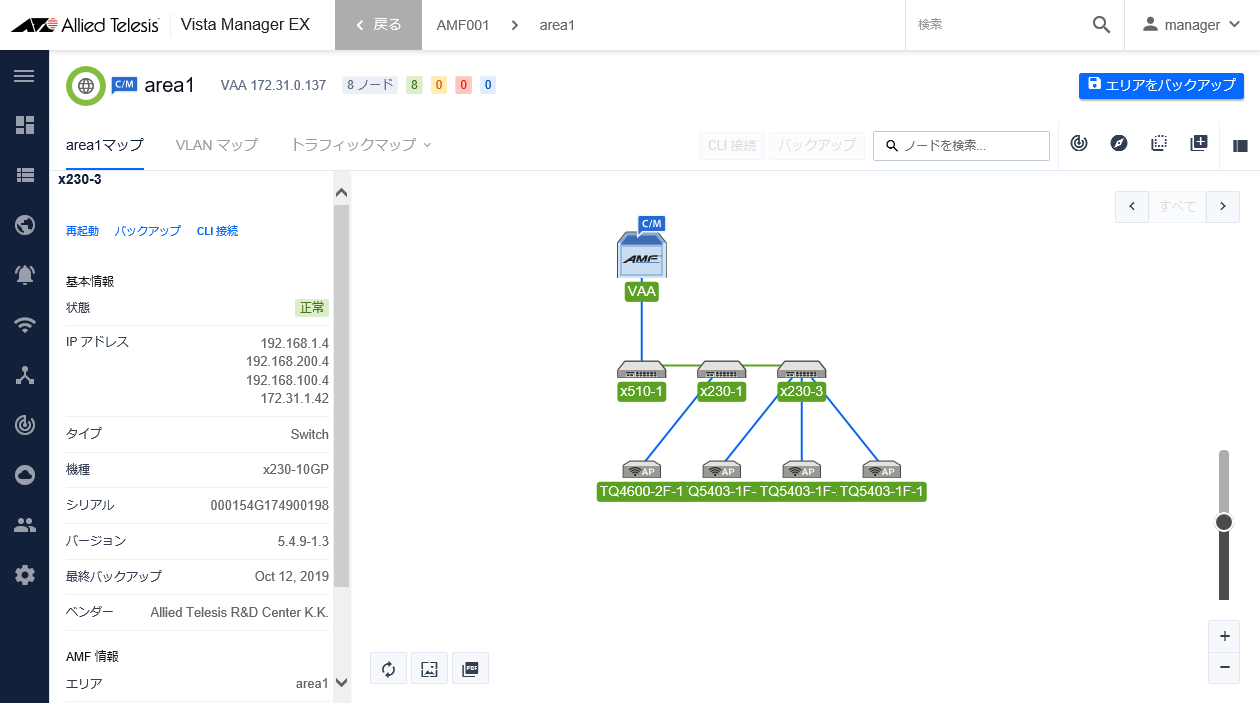Click the CLI 接続 link in side panel
Viewport: 1260px width, 703px height.
click(x=217, y=231)
